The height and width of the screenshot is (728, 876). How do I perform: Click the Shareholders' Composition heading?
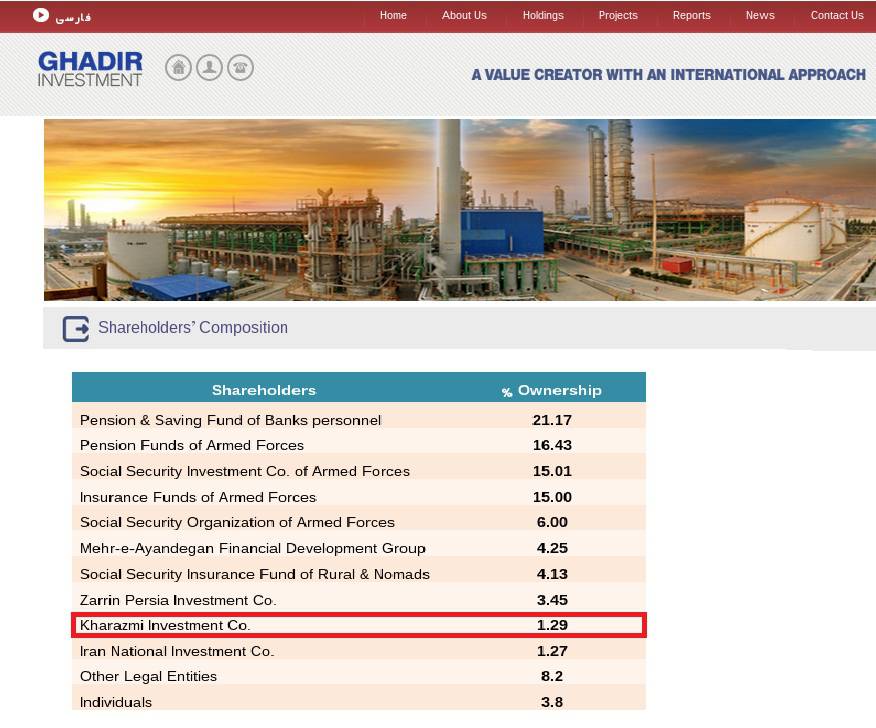pyautogui.click(x=193, y=327)
